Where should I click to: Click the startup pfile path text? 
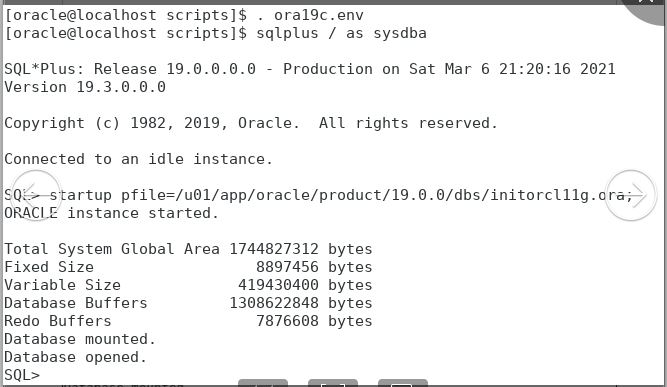coord(376,195)
